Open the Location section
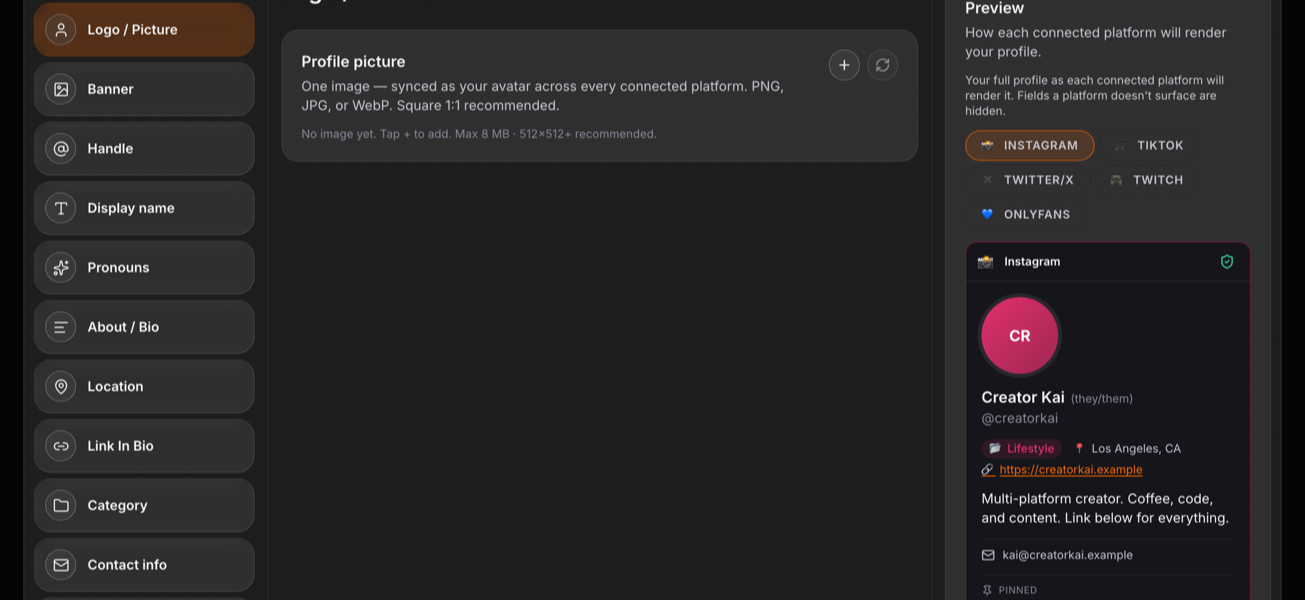This screenshot has height=600, width=1305. (x=144, y=387)
